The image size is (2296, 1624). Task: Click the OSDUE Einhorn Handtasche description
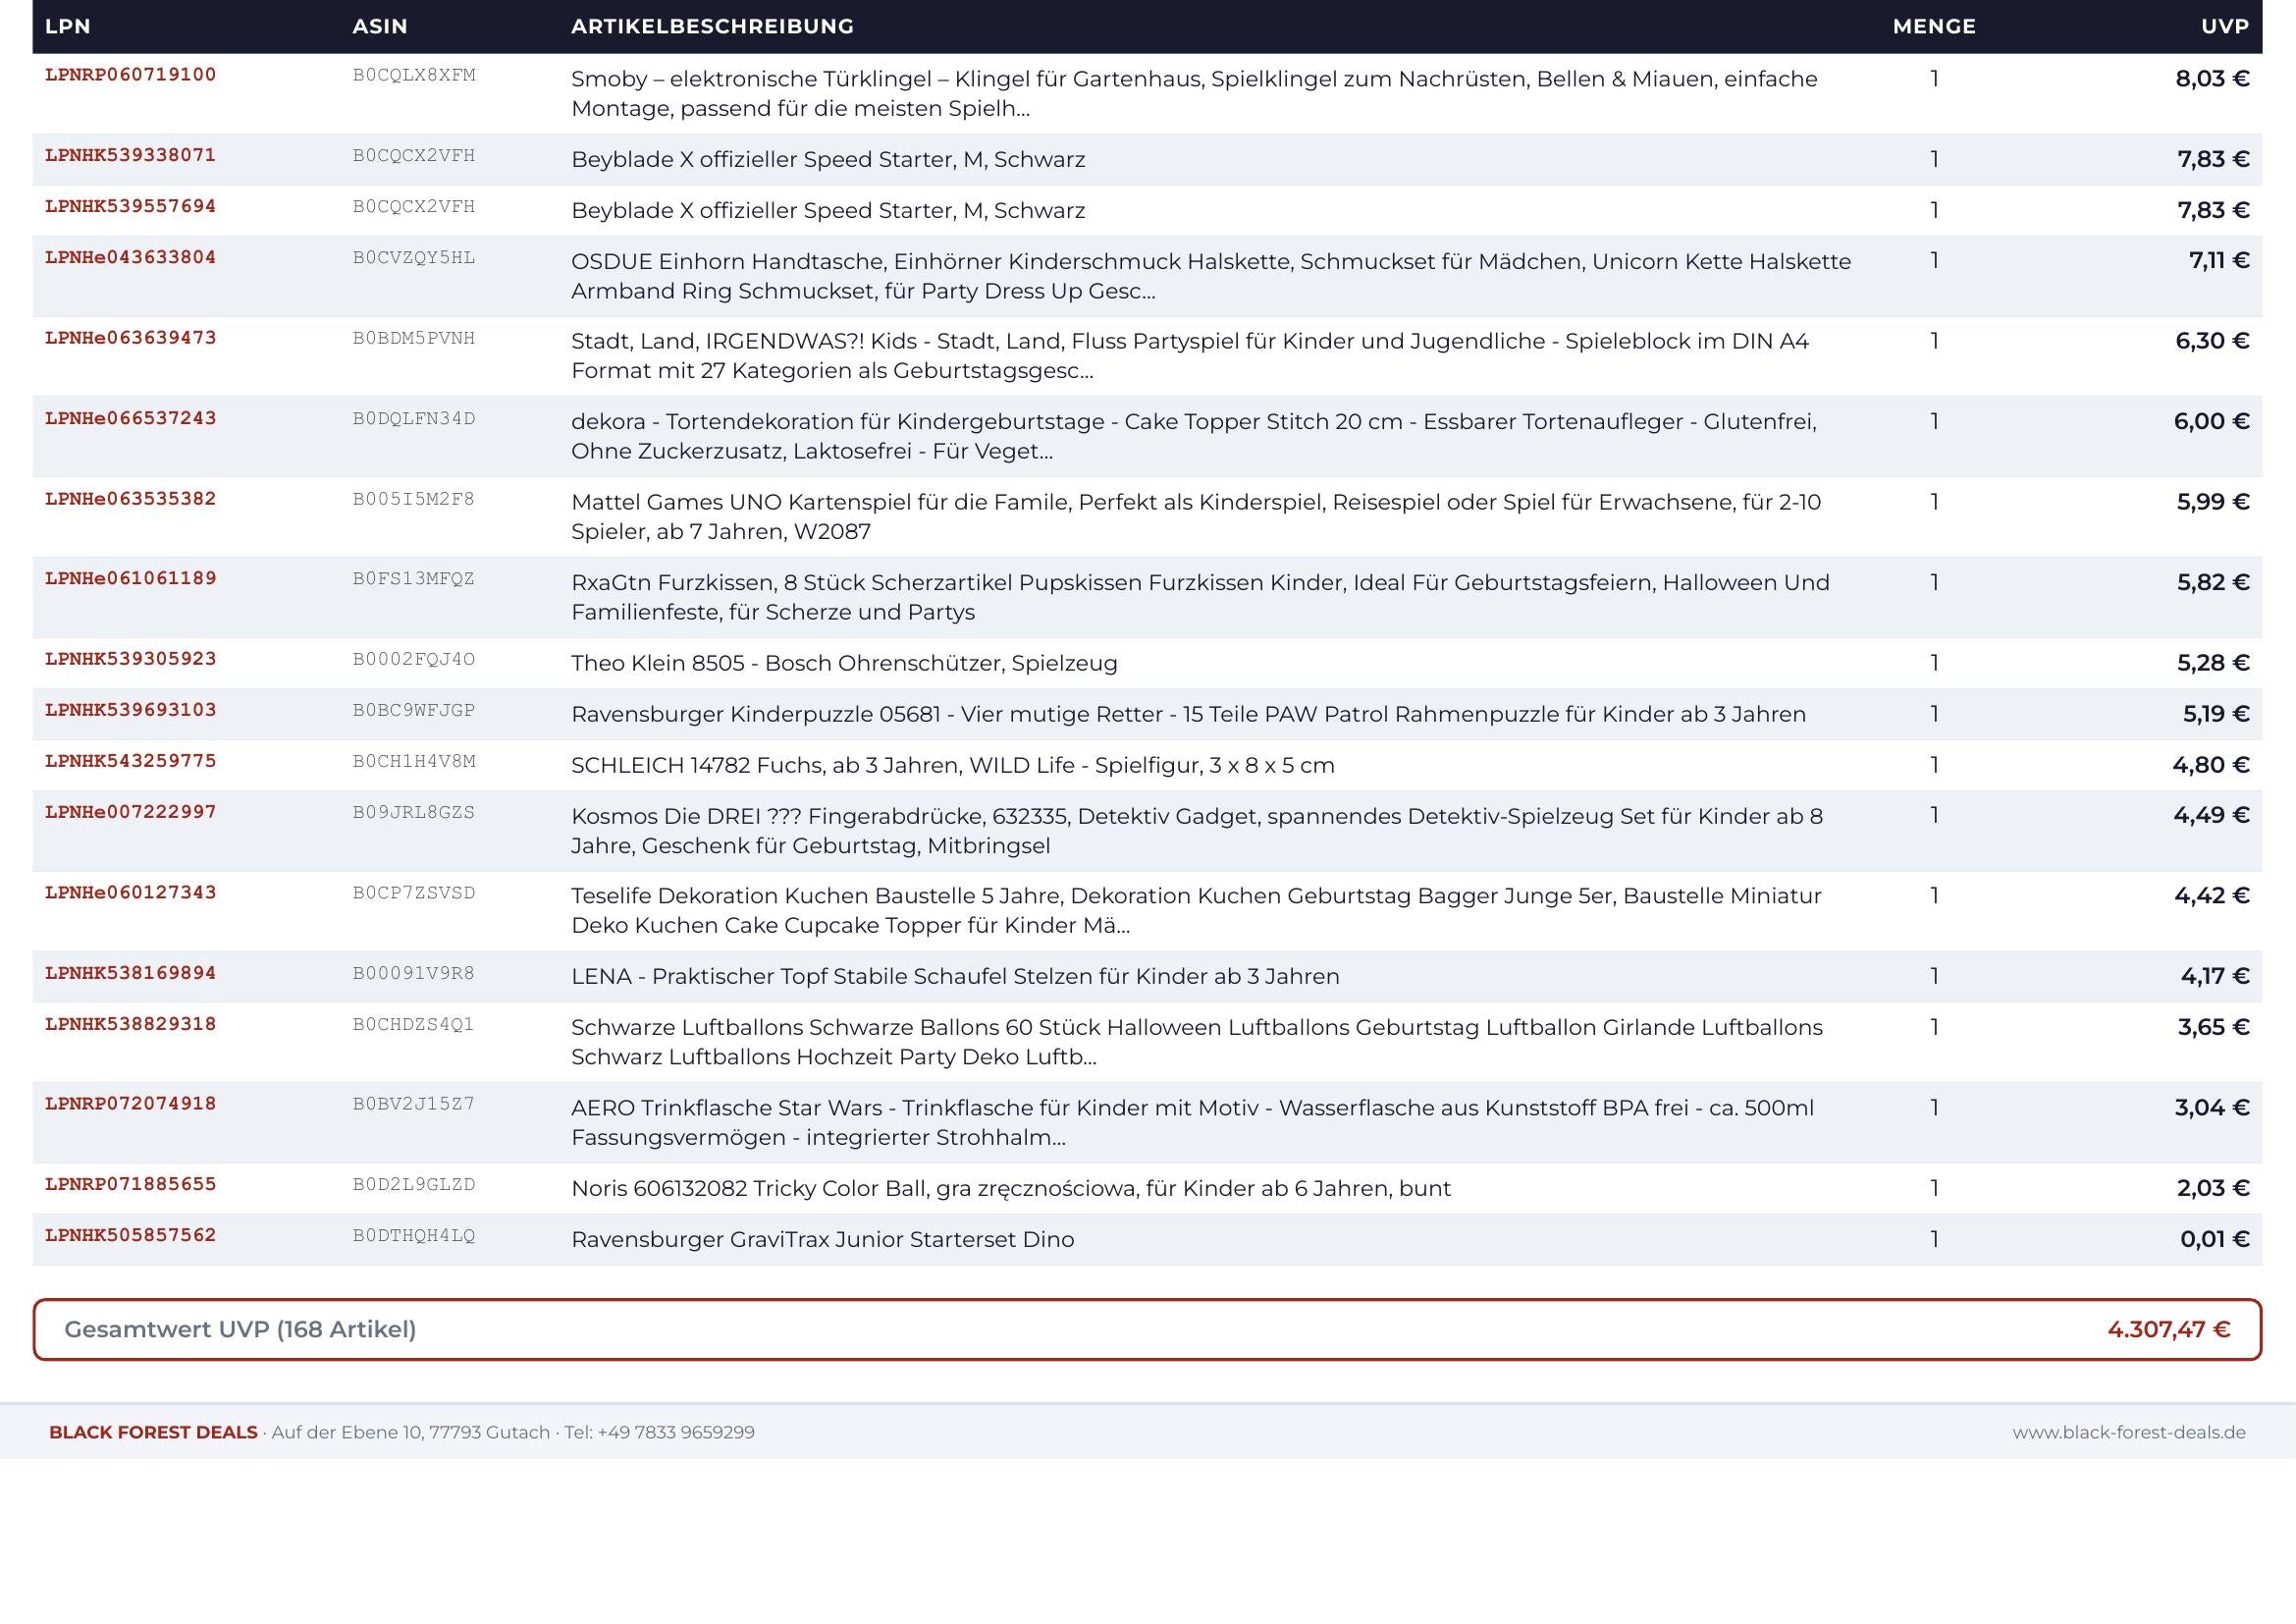point(1211,276)
